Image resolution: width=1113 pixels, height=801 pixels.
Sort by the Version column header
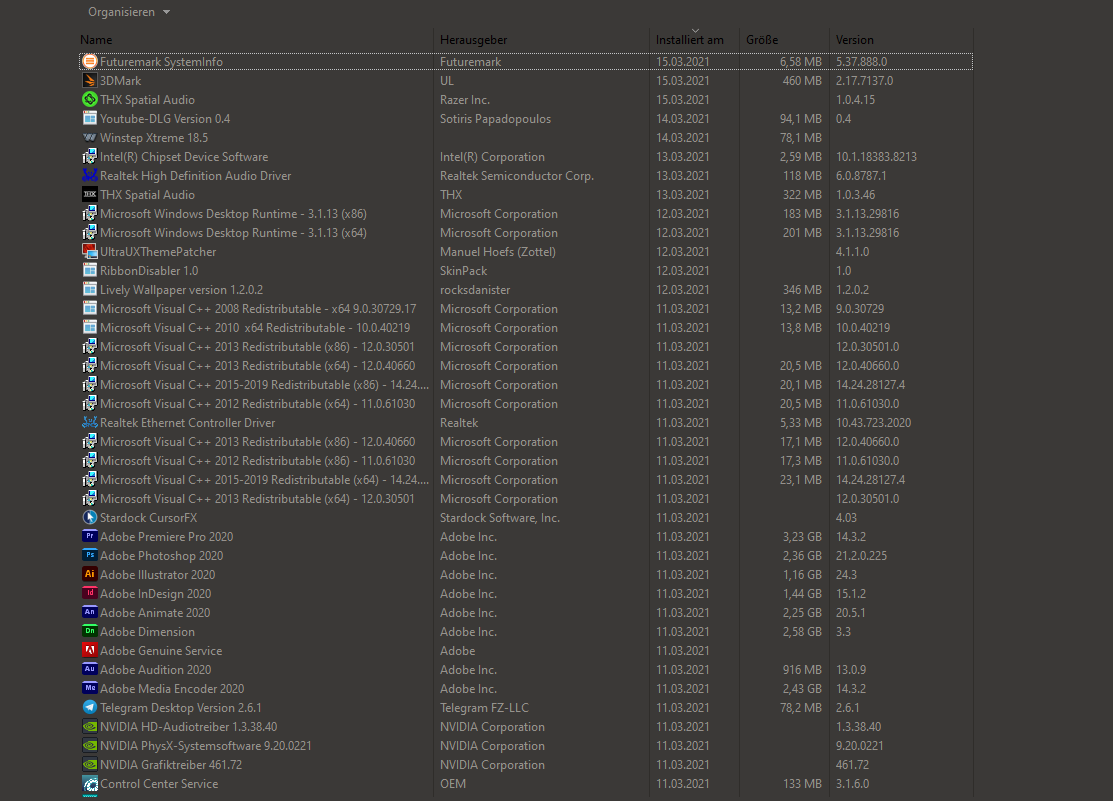(x=855, y=40)
